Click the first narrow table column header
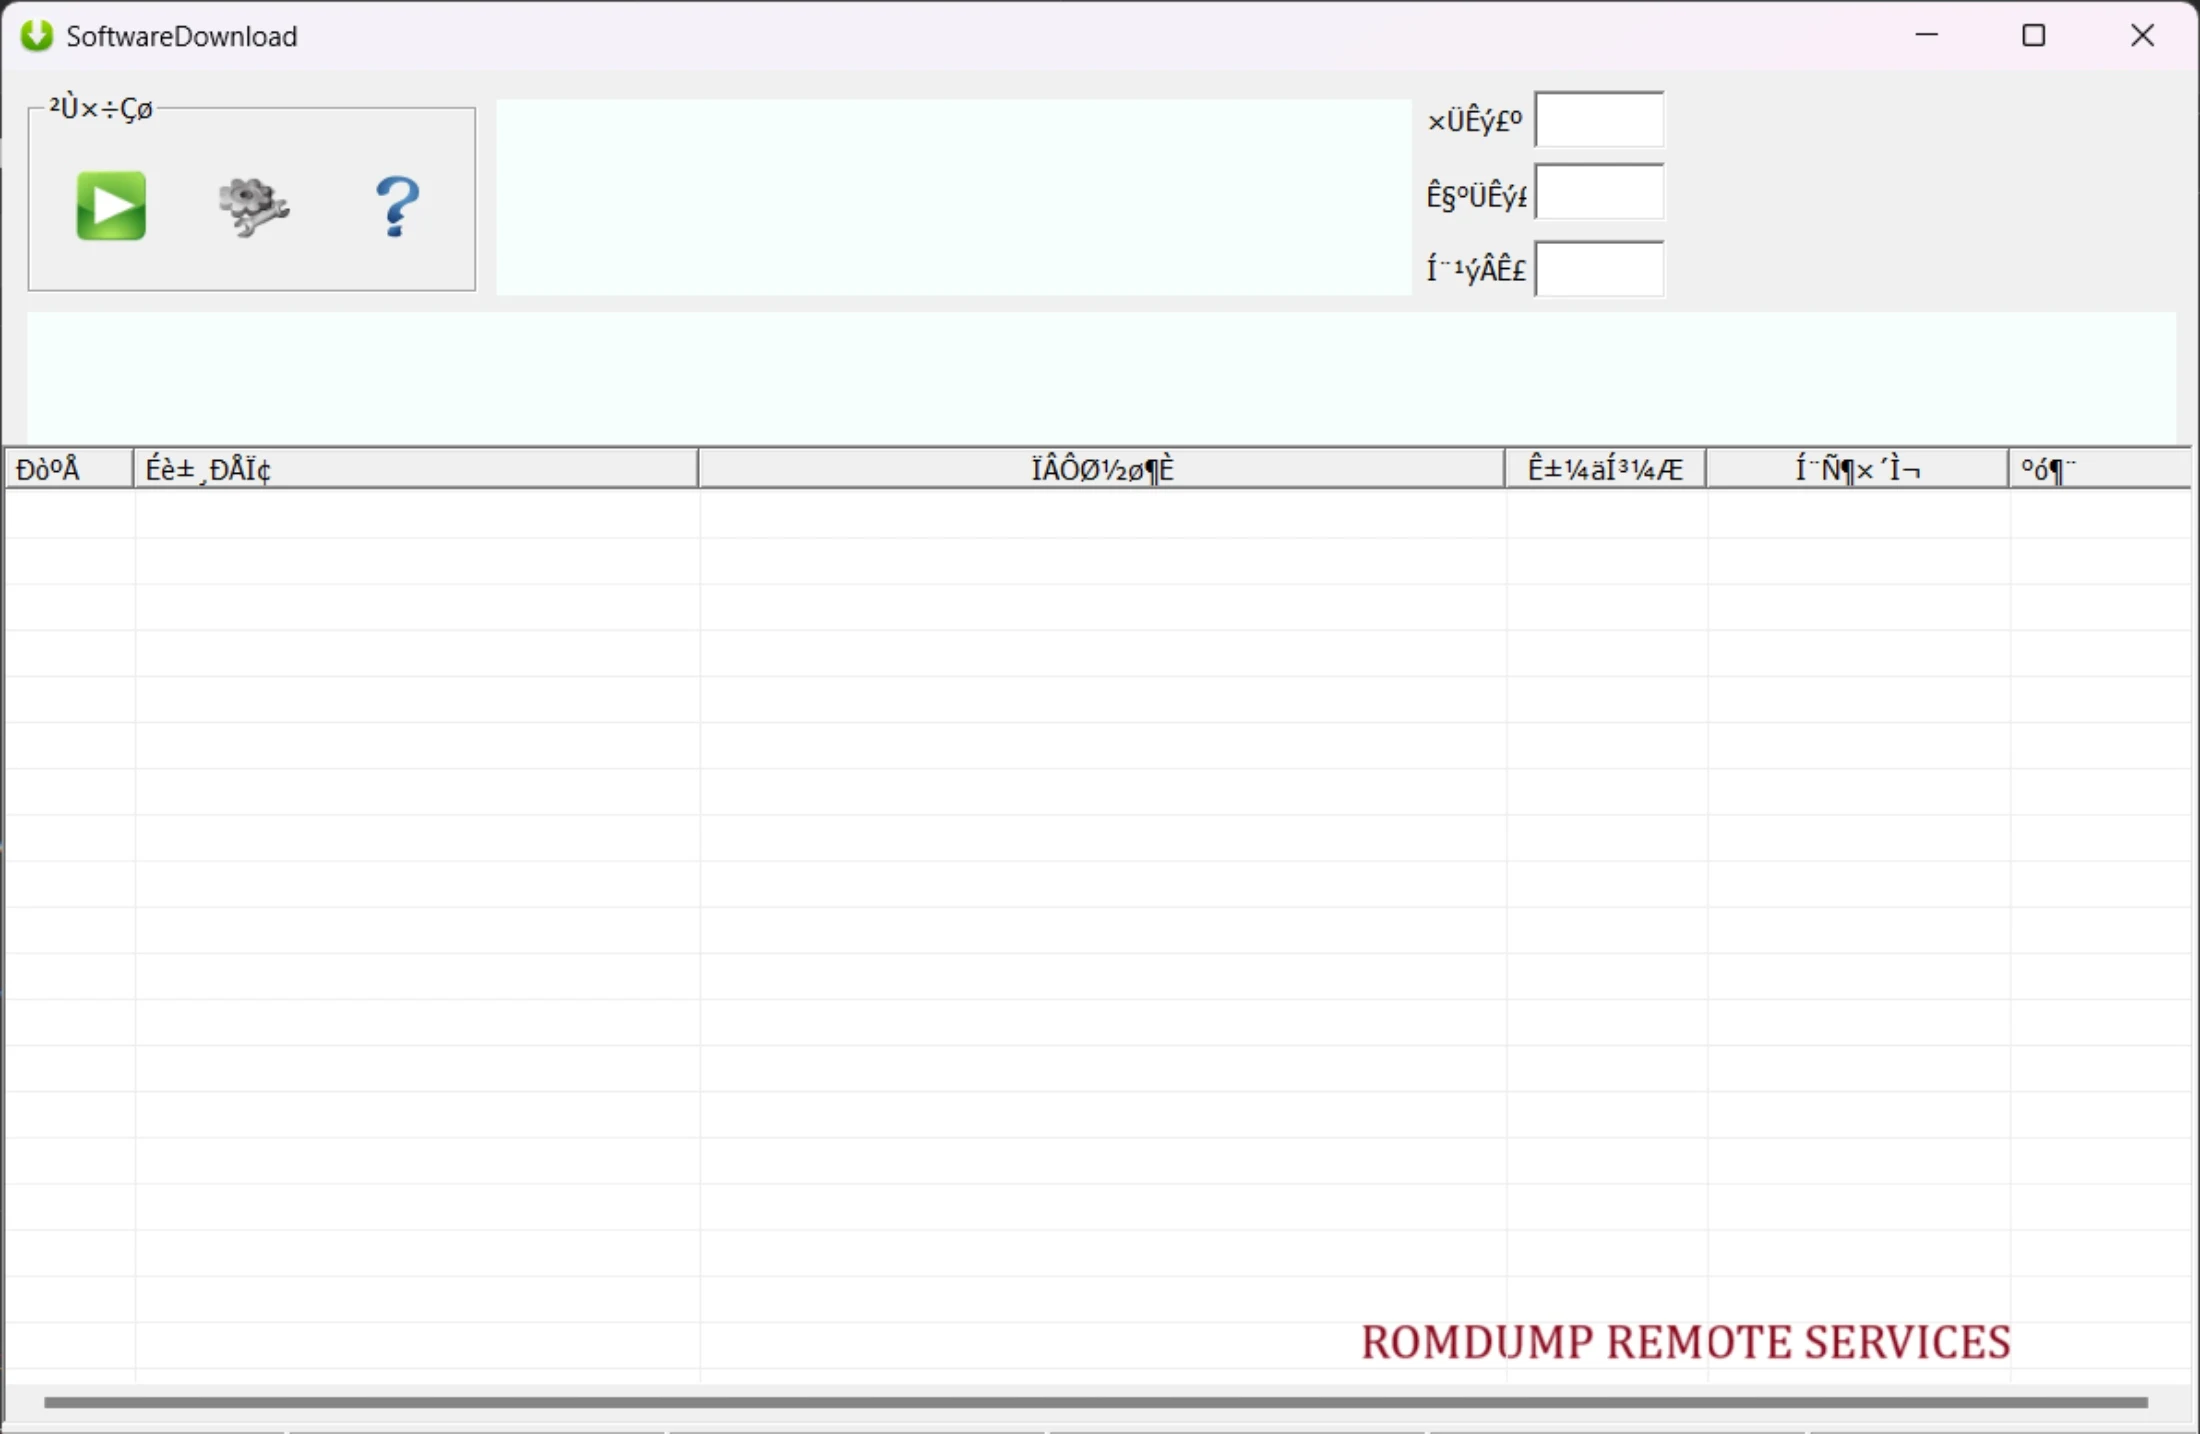 point(68,469)
